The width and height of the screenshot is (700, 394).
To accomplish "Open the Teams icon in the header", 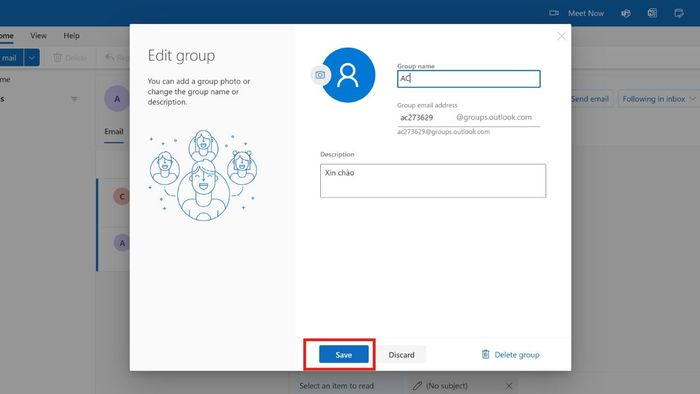I will (x=626, y=13).
